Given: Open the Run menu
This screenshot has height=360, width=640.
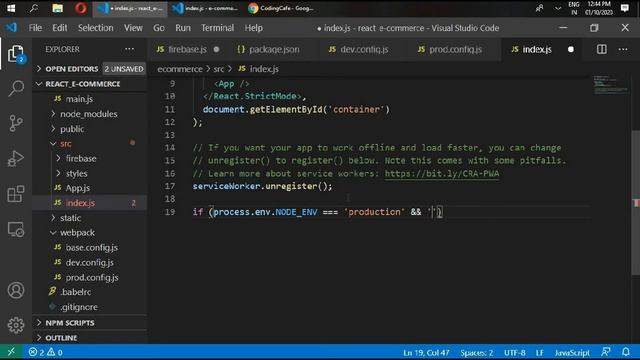Looking at the screenshot, I should click(183, 28).
